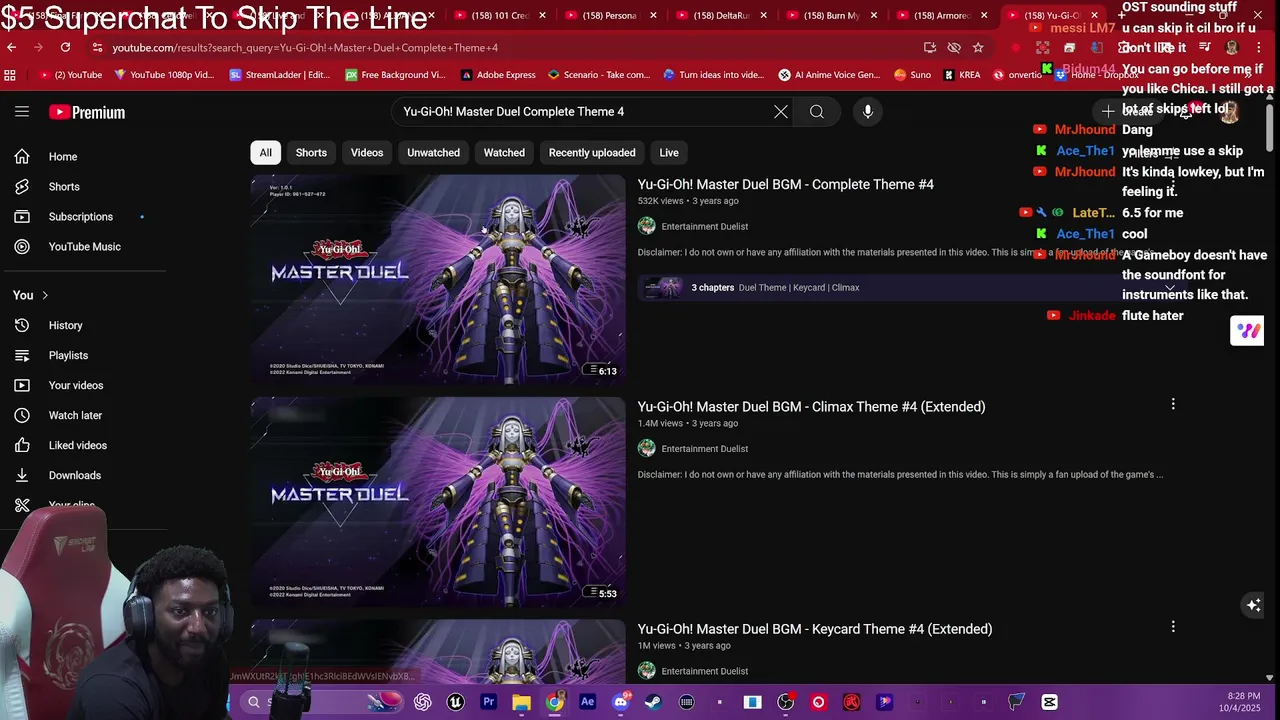Open the YouTube guide hamburger menu
Viewport: 1280px width, 720px height.
[x=22, y=112]
